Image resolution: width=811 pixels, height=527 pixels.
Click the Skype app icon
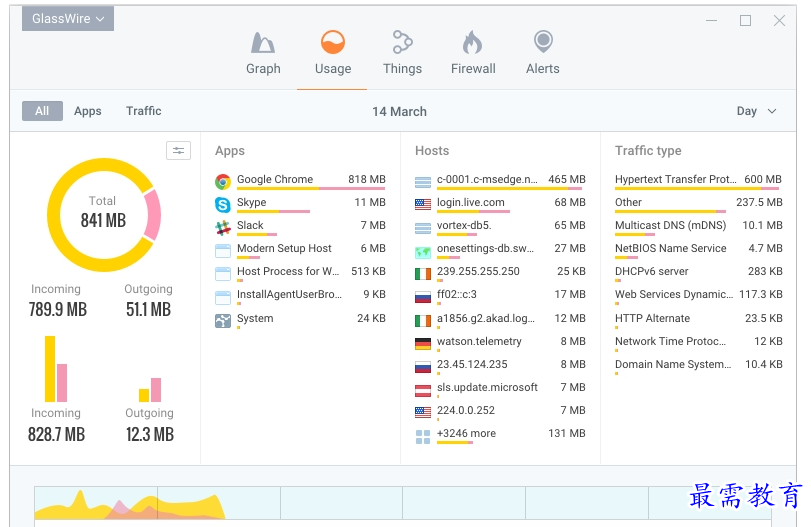pos(223,205)
